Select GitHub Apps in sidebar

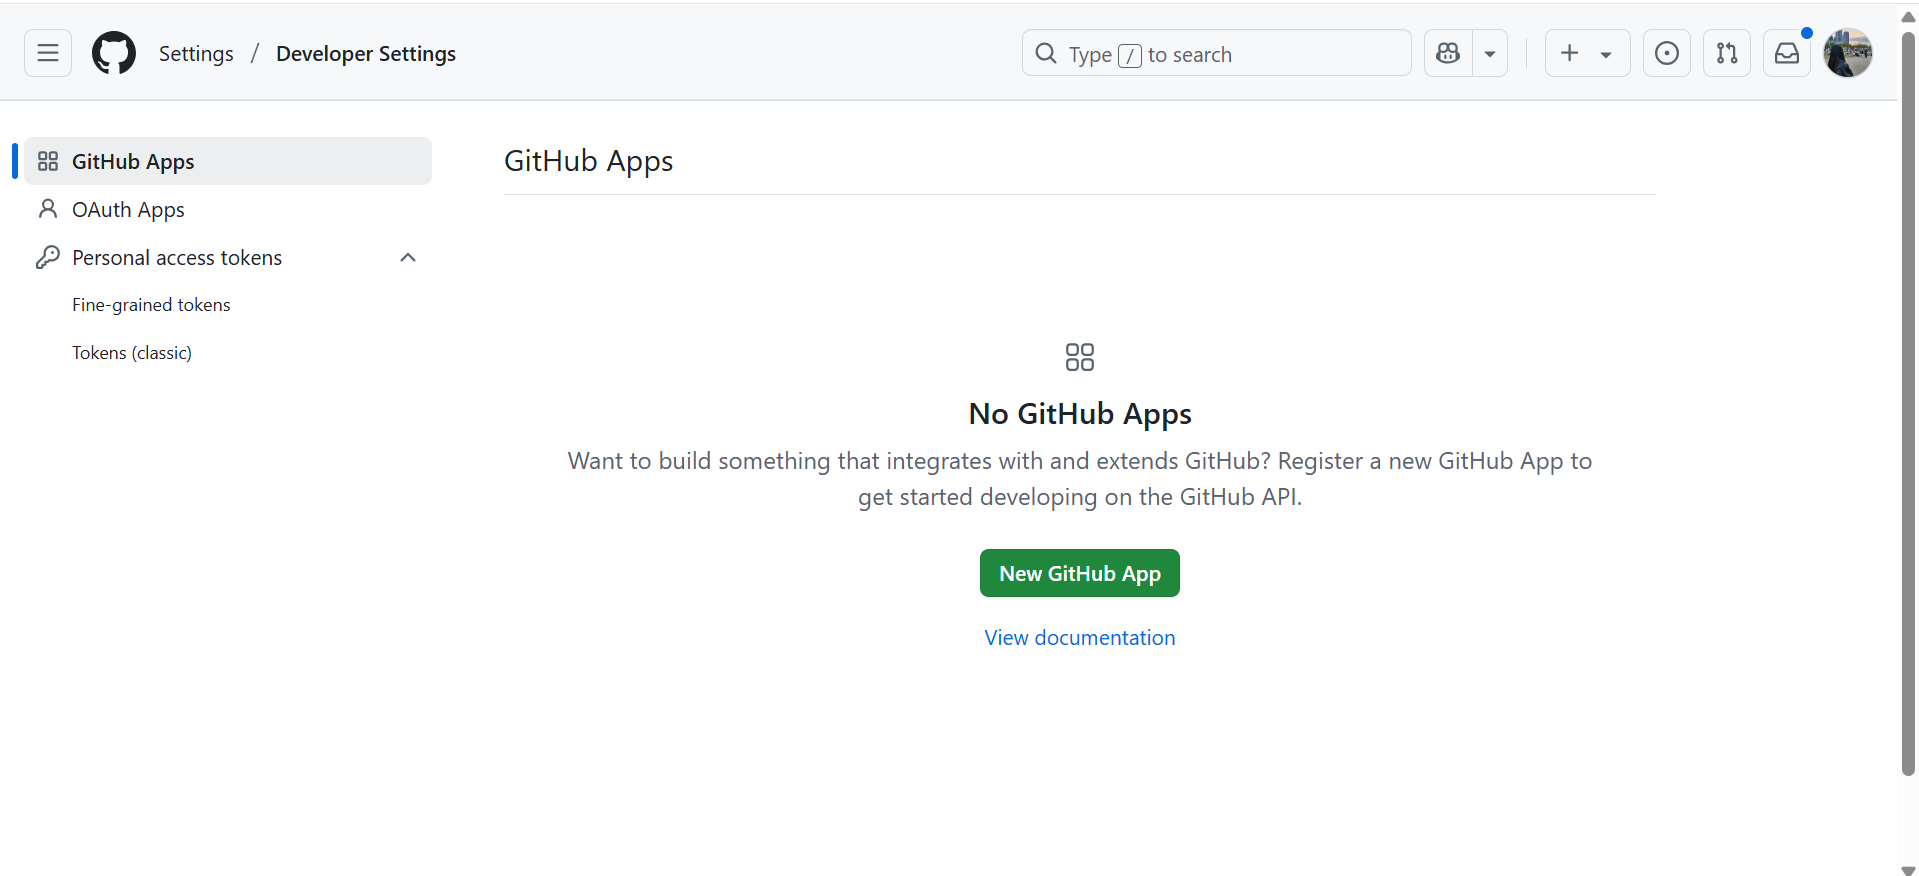[228, 161]
